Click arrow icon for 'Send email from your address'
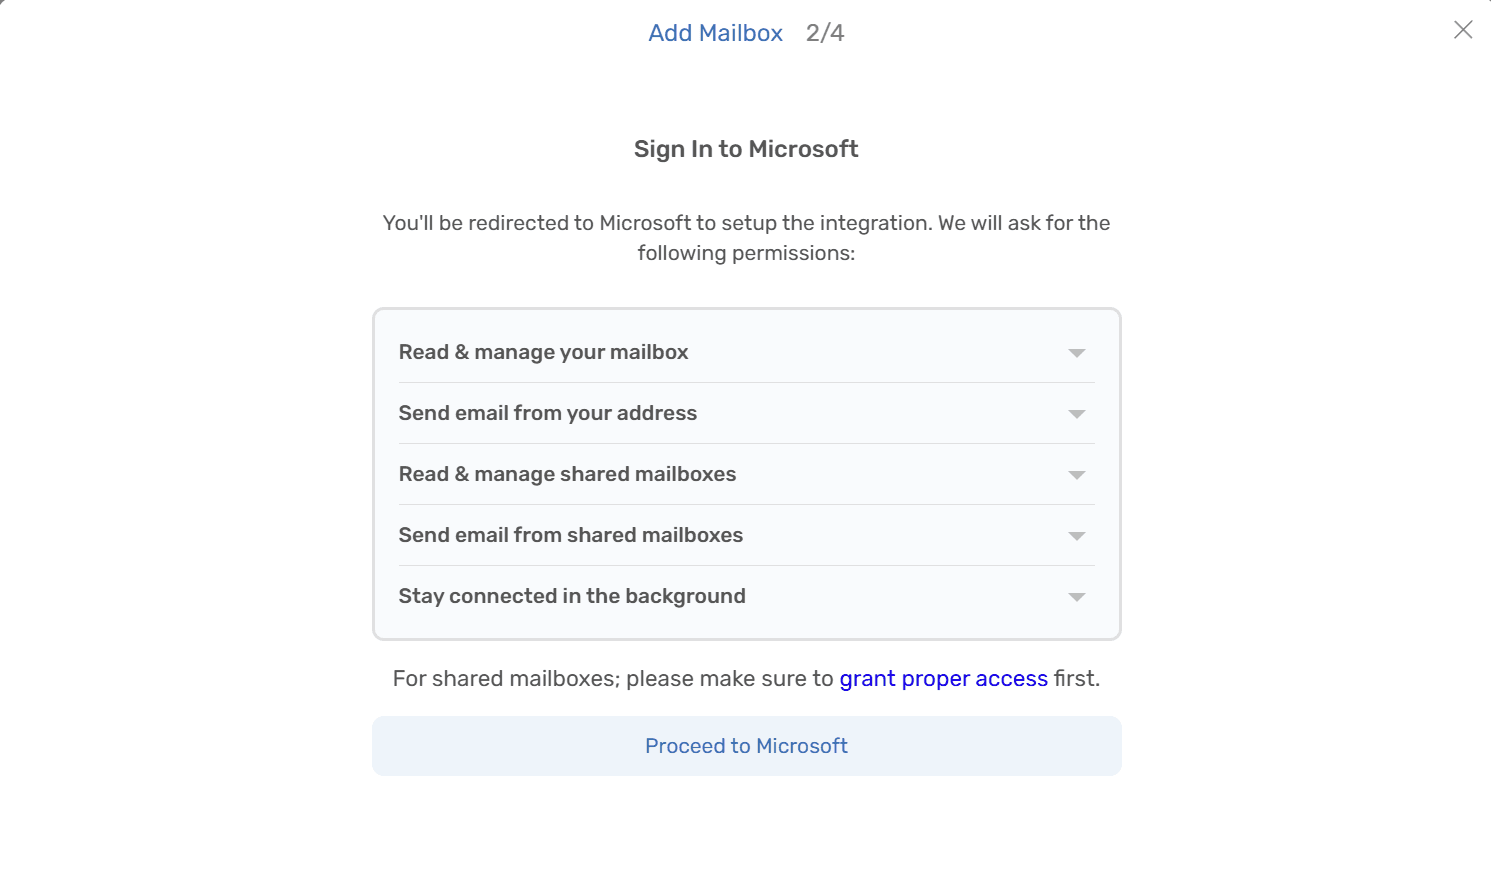Screen dimensions: 1491x886 point(1077,414)
